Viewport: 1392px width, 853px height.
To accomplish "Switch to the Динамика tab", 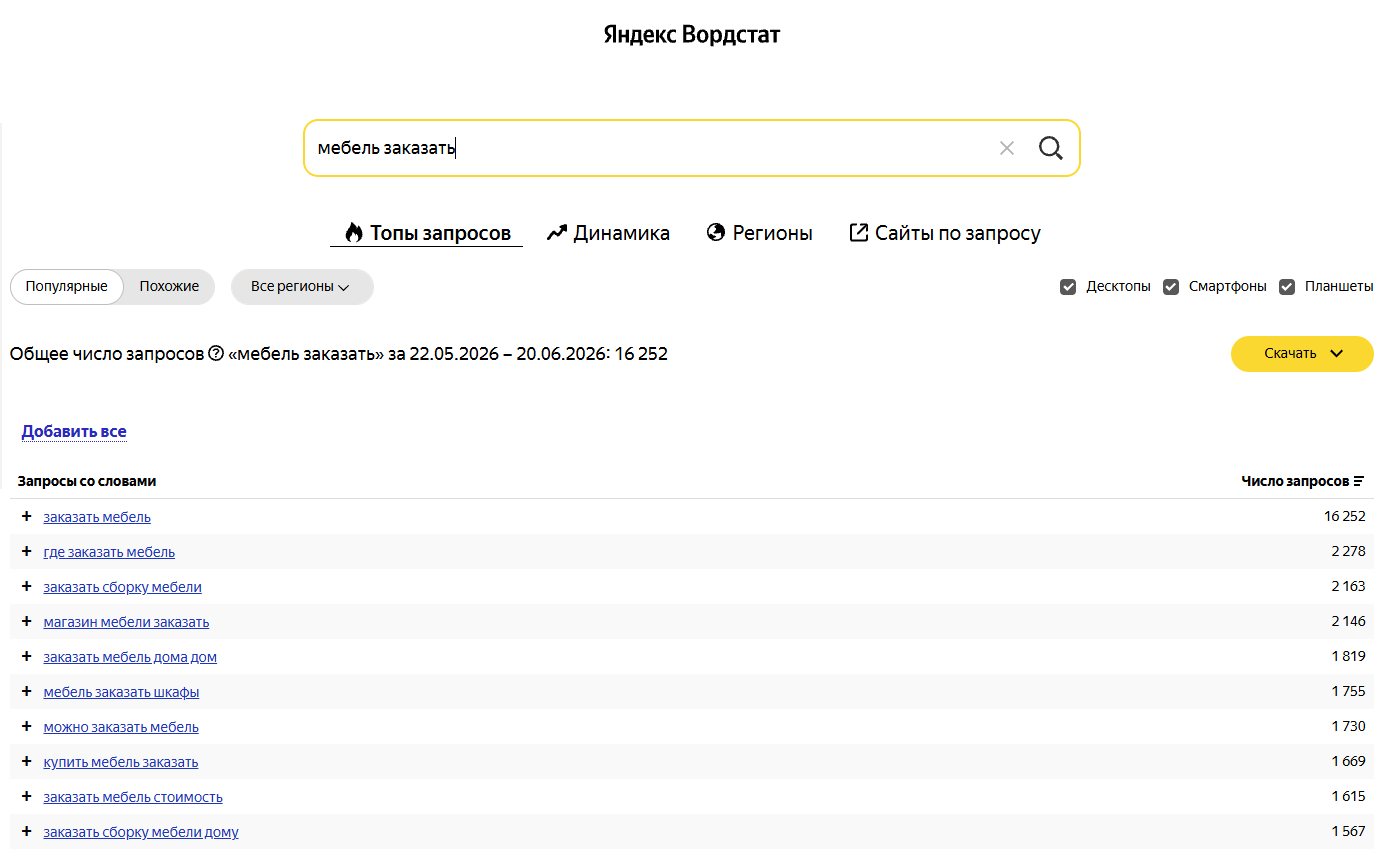I will point(608,233).
